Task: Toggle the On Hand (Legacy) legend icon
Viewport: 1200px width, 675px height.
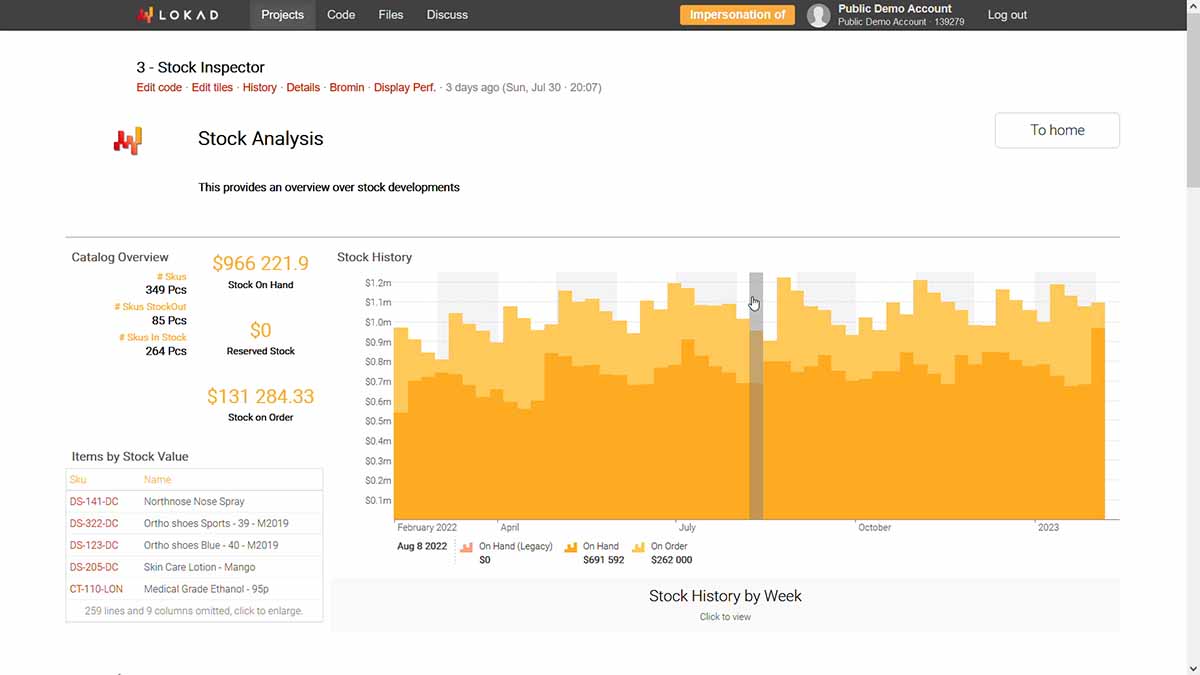Action: (466, 547)
